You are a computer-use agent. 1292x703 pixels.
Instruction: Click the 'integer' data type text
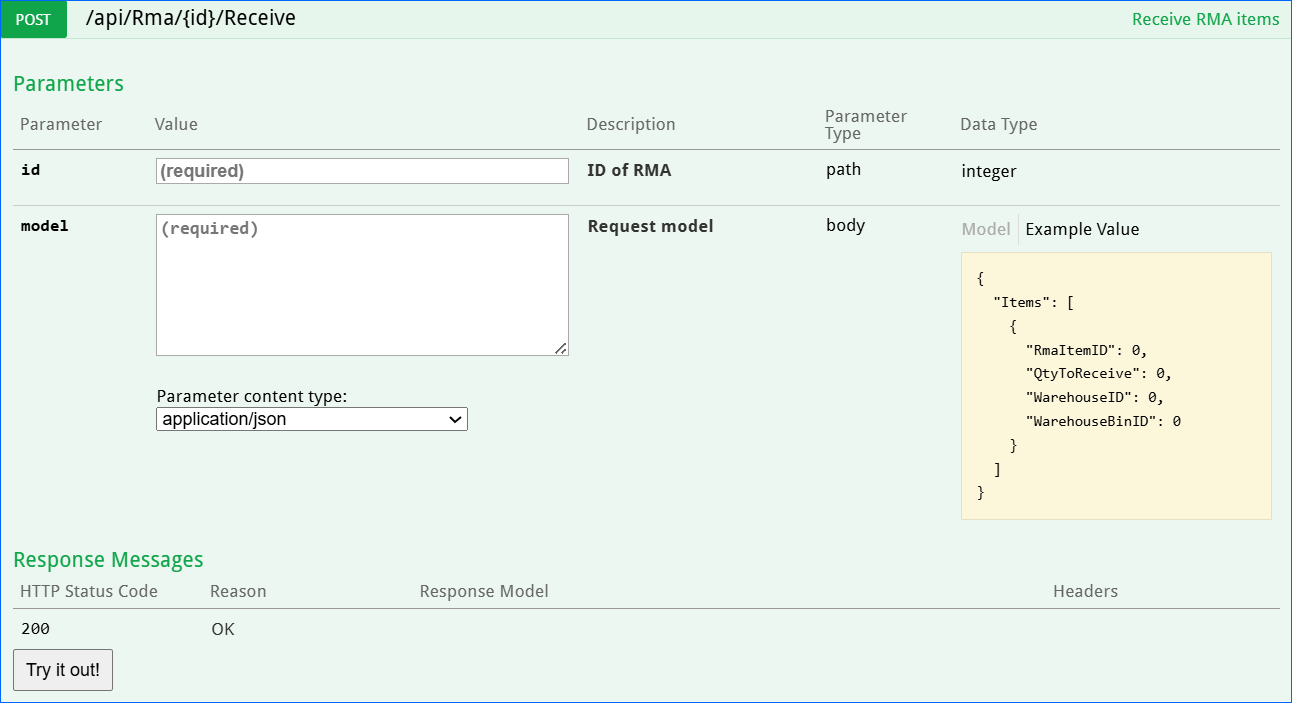988,171
